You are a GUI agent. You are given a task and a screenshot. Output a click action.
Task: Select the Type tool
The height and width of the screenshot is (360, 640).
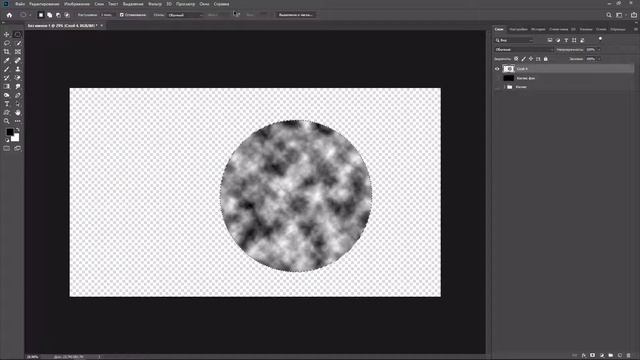click(x=7, y=104)
